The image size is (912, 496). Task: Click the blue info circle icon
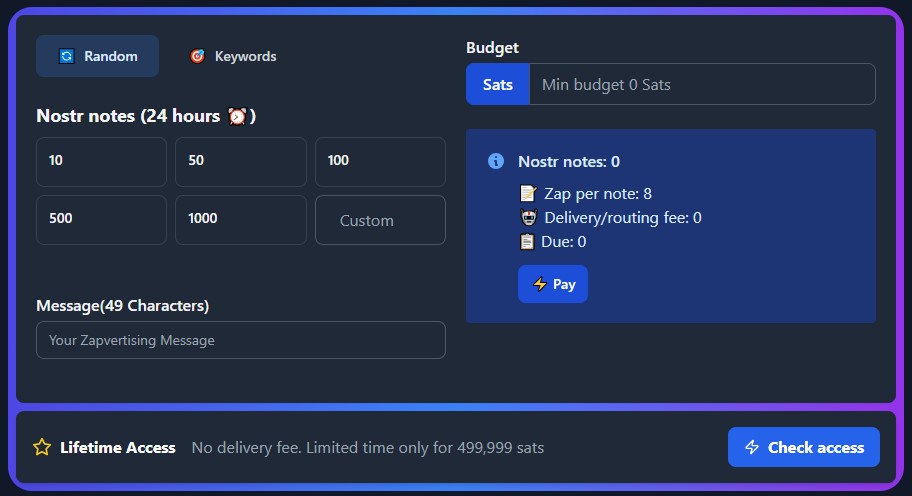[495, 161]
